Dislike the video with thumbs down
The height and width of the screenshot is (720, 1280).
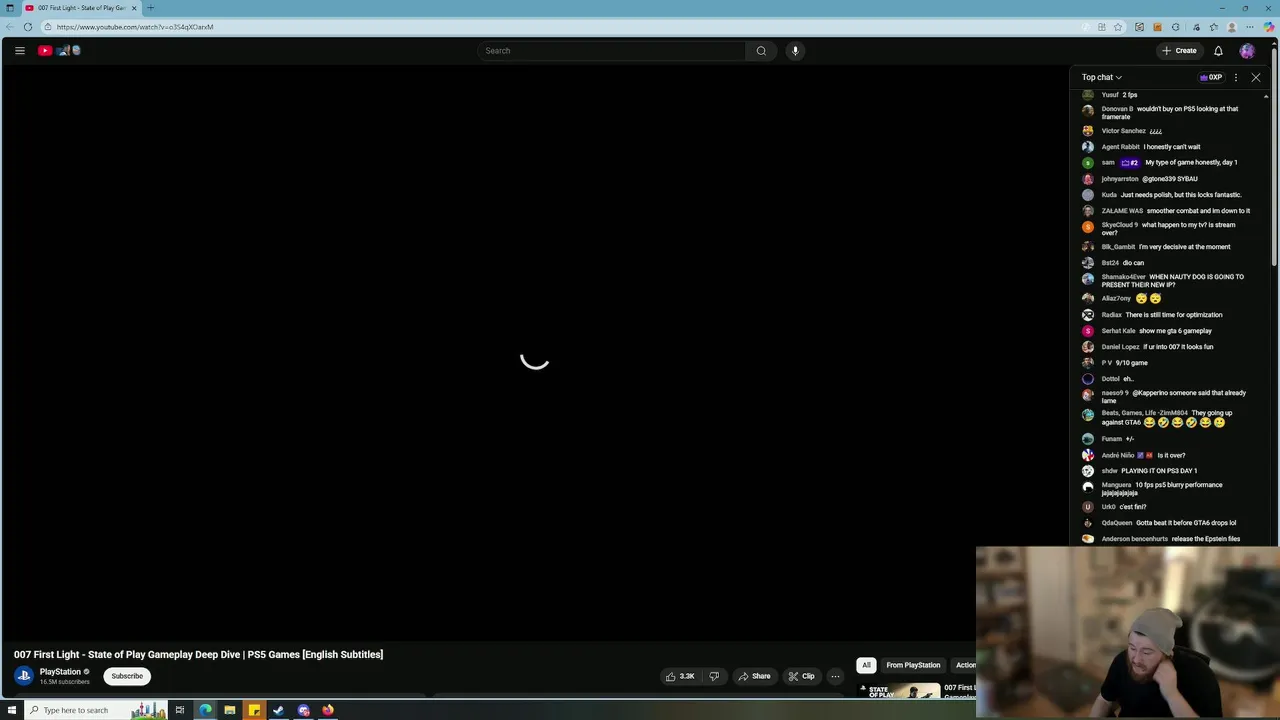714,676
